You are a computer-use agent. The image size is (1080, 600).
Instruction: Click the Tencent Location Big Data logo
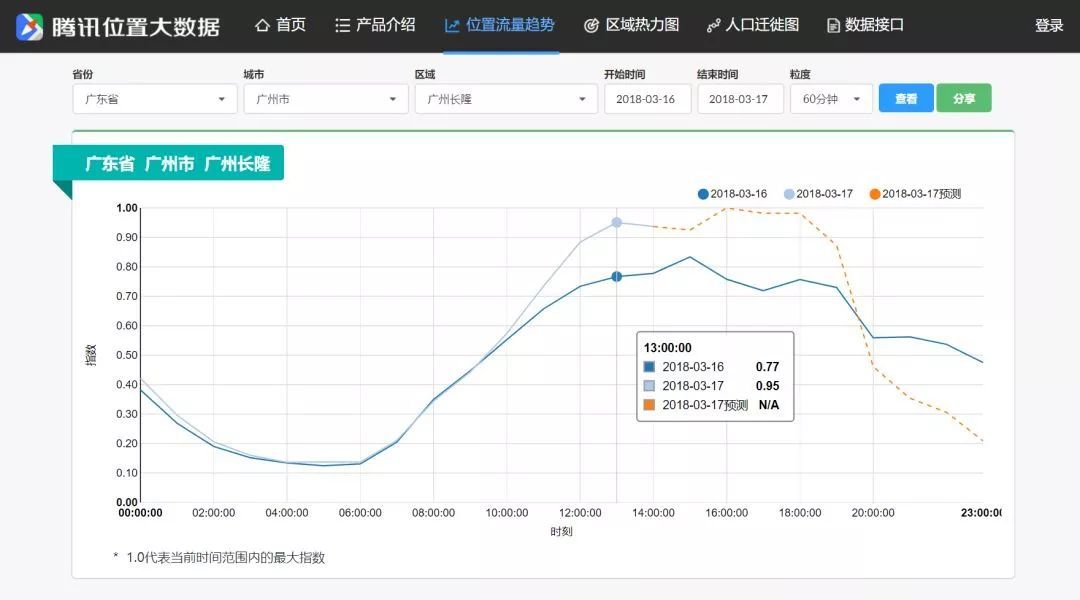[x=30, y=26]
